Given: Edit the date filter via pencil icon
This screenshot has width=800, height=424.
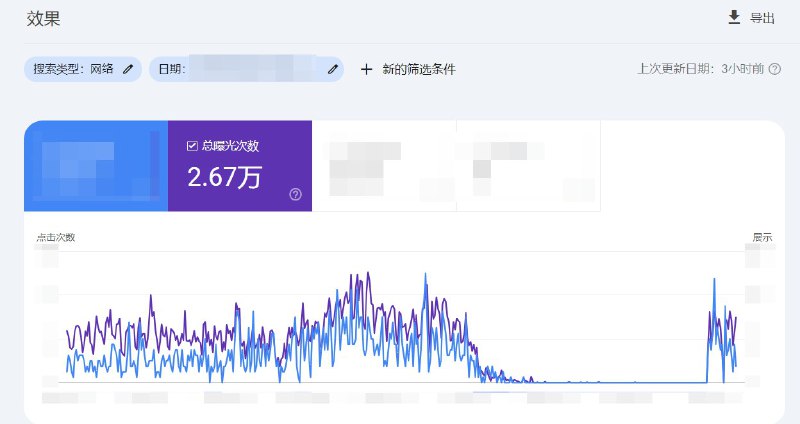Looking at the screenshot, I should pos(333,69).
